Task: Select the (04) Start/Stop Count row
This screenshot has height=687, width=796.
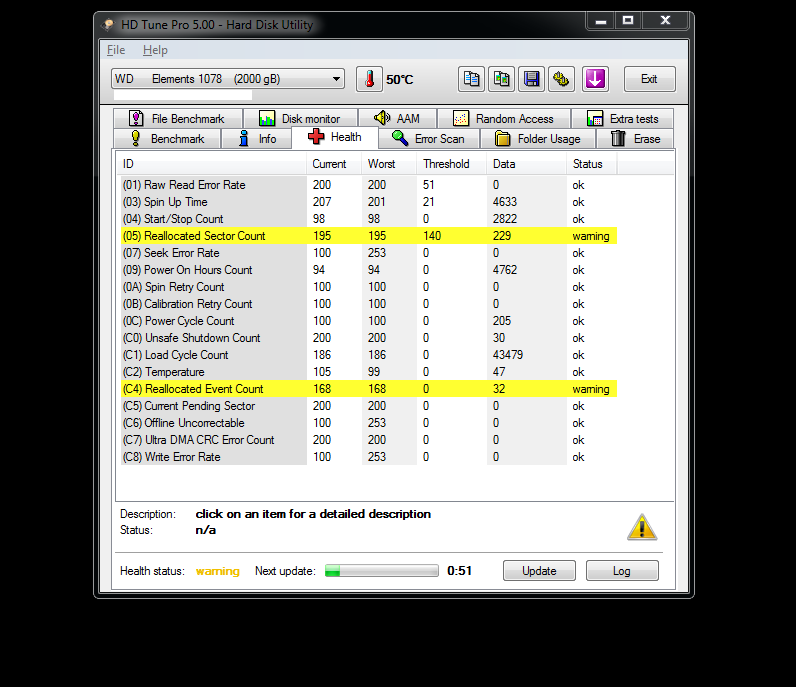Action: point(369,219)
